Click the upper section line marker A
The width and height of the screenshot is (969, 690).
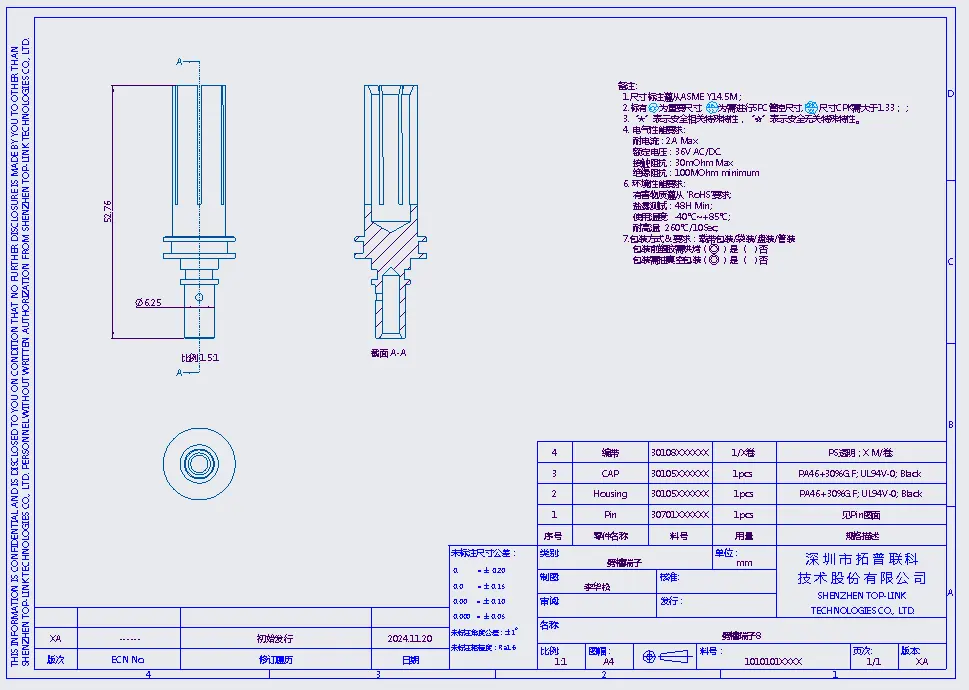pyautogui.click(x=180, y=62)
